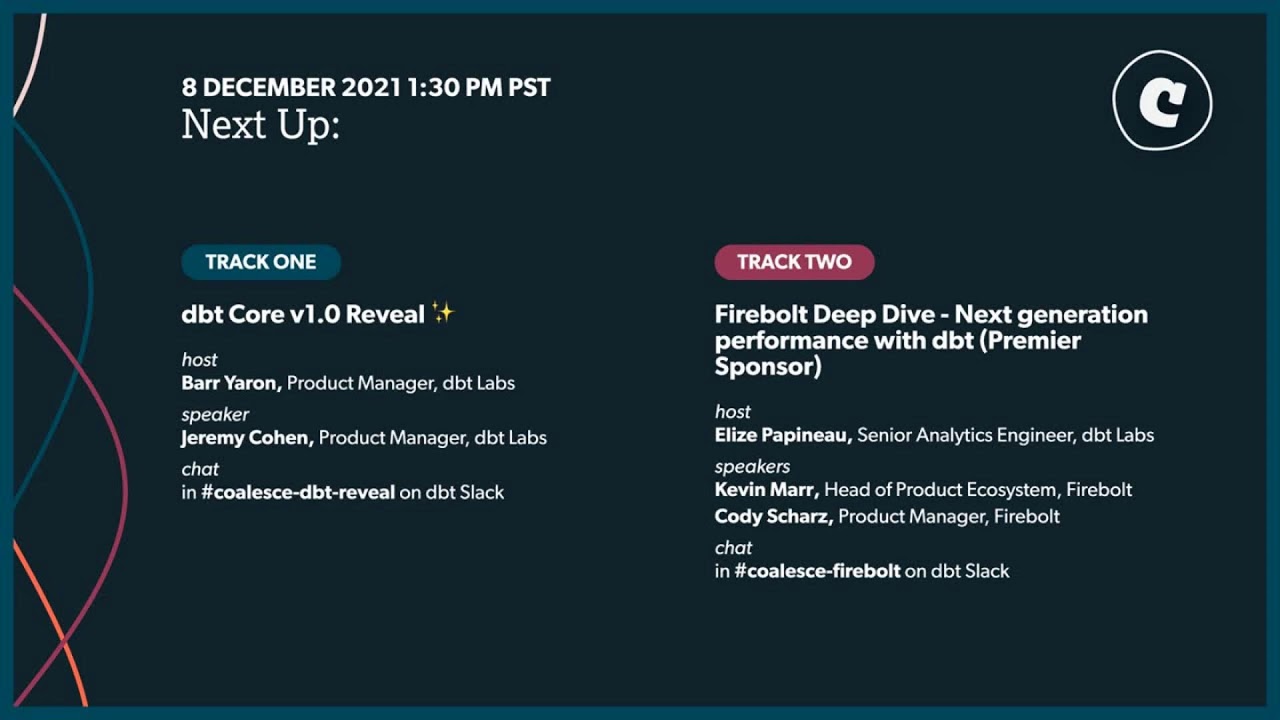Click the sparkles emoji beside dbt Core title
Screen dimensions: 1280x720
click(x=443, y=314)
